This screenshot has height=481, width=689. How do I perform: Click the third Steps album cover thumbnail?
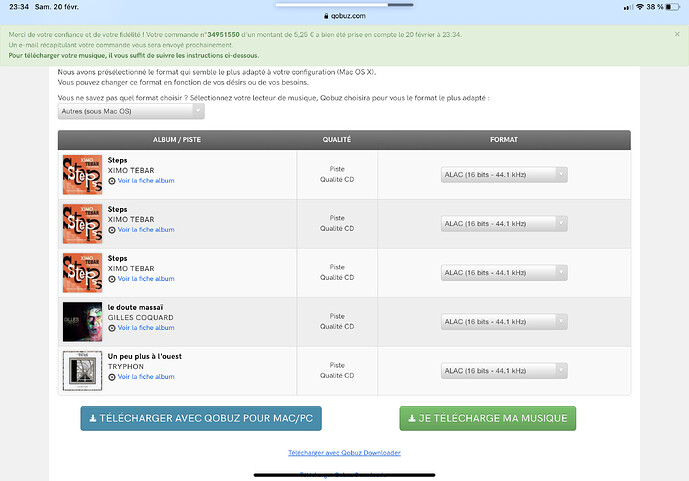click(82, 273)
